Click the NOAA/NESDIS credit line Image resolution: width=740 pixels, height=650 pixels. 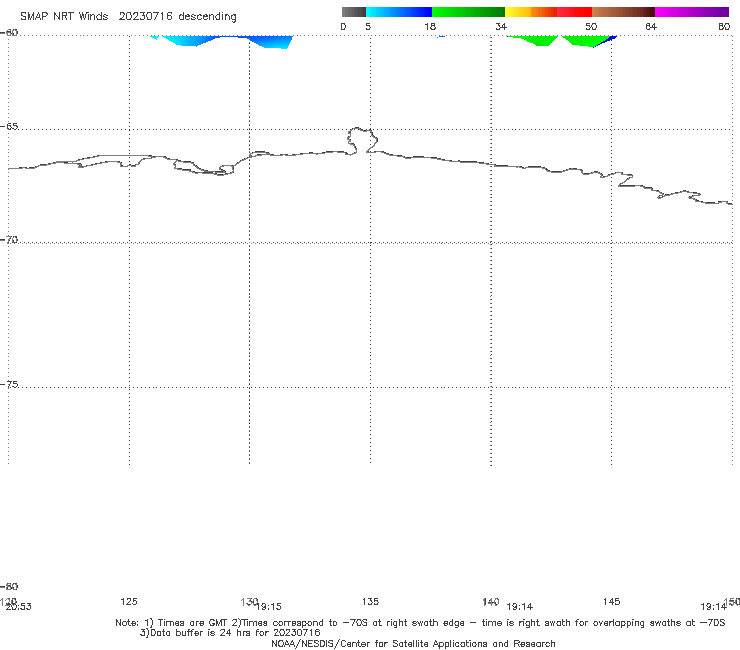point(413,644)
